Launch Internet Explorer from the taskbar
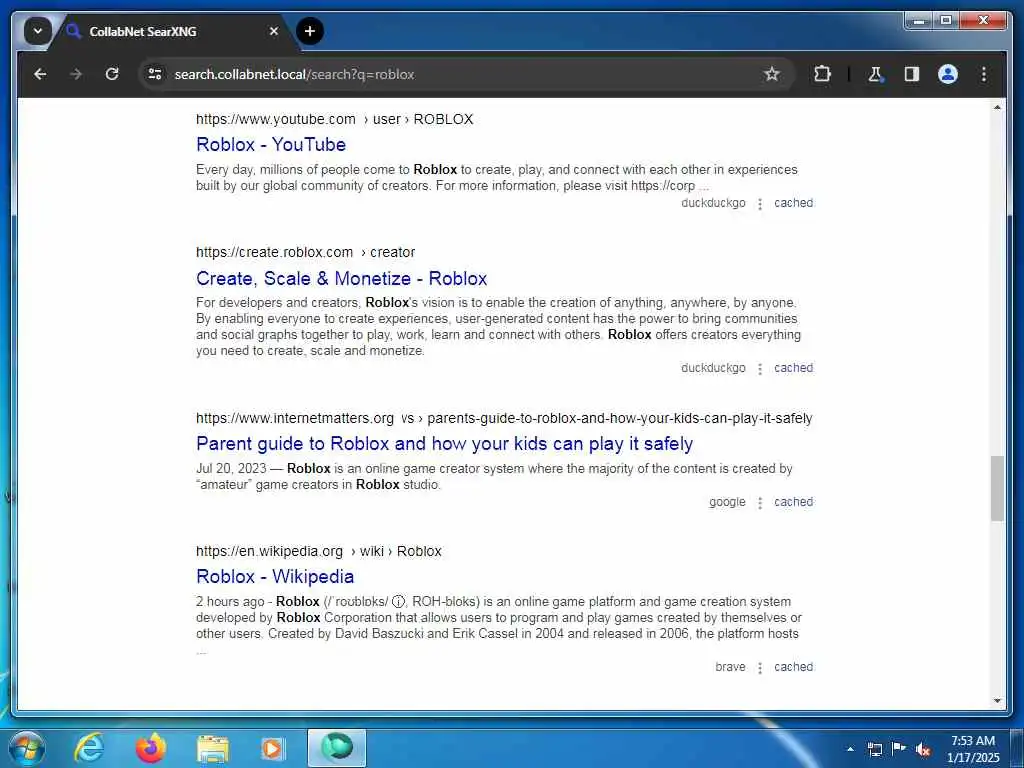This screenshot has height=768, width=1024. click(x=89, y=748)
